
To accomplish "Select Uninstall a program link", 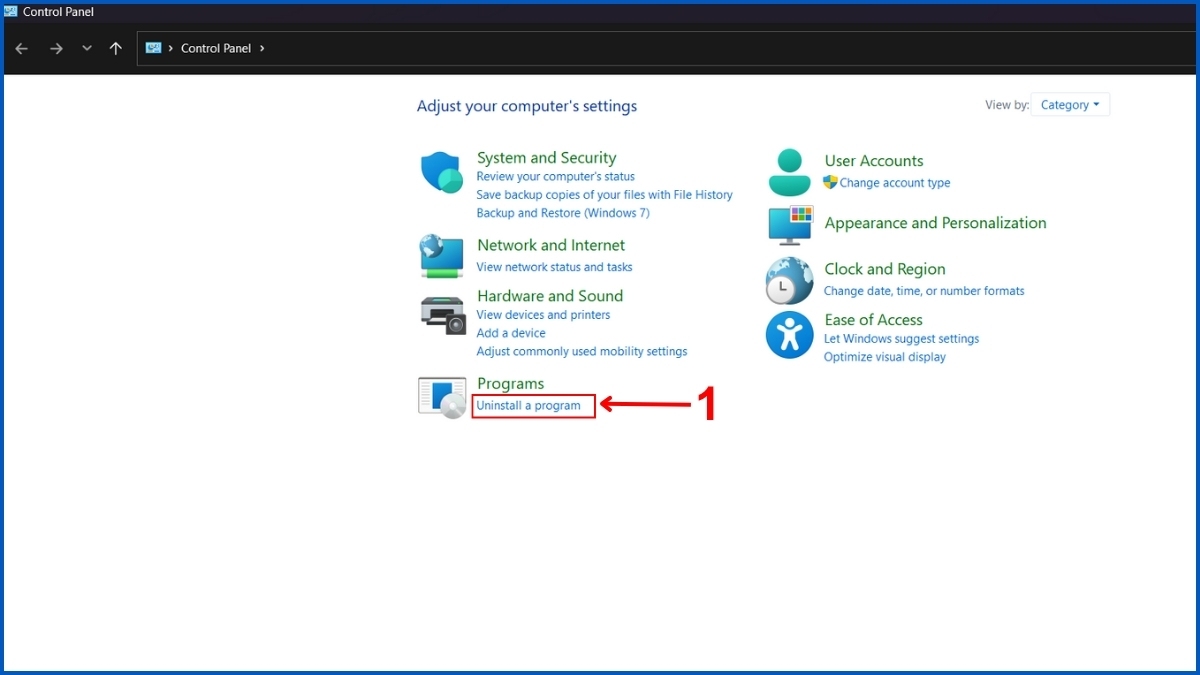I will pos(528,406).
